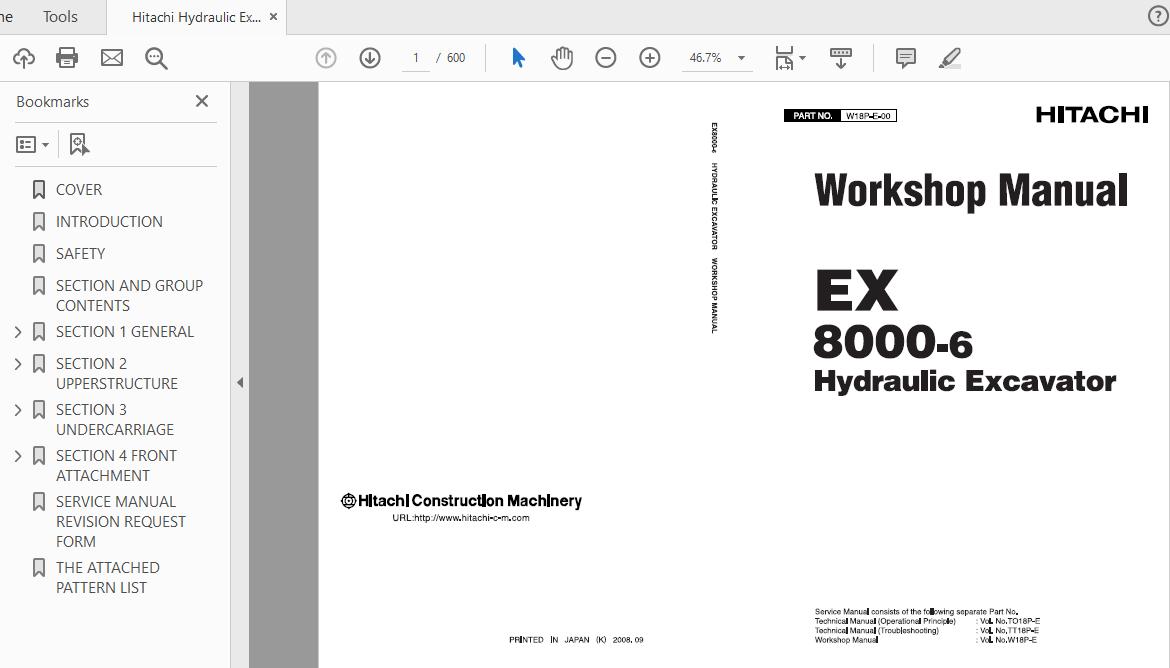The width and height of the screenshot is (1170, 668).
Task: Open SECTION 3 UNDERCARRIAGE bookmark text
Action: pos(115,419)
